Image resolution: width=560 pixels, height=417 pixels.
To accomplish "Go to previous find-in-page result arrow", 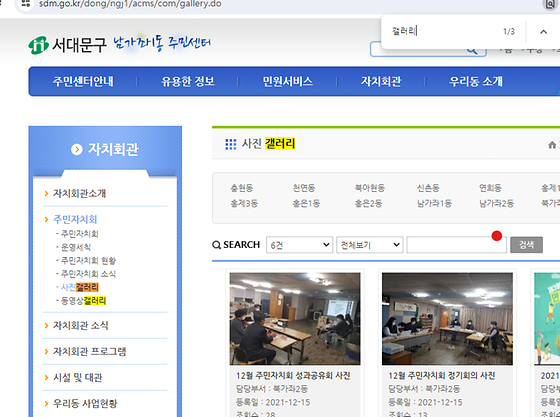I will coord(543,32).
